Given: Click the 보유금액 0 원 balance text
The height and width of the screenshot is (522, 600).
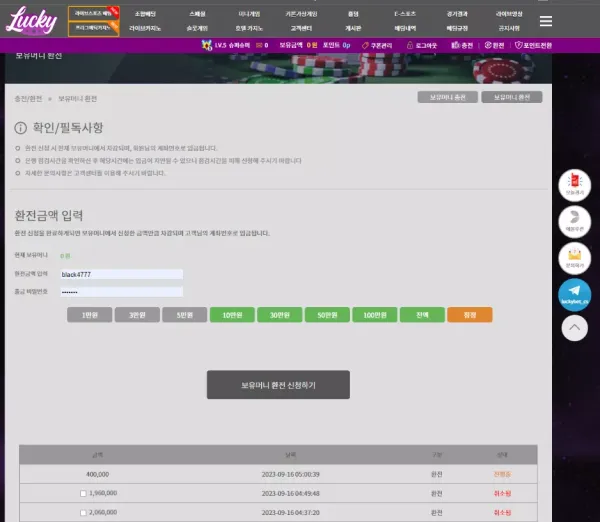Looking at the screenshot, I should coord(298,45).
